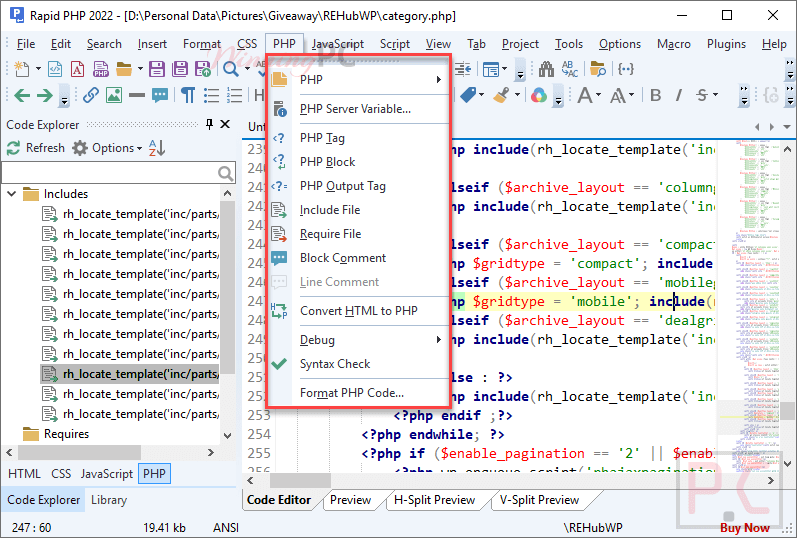Screen dimensions: 797x538
Task: Open the Code Explorer Options dropdown
Action: tap(107, 148)
